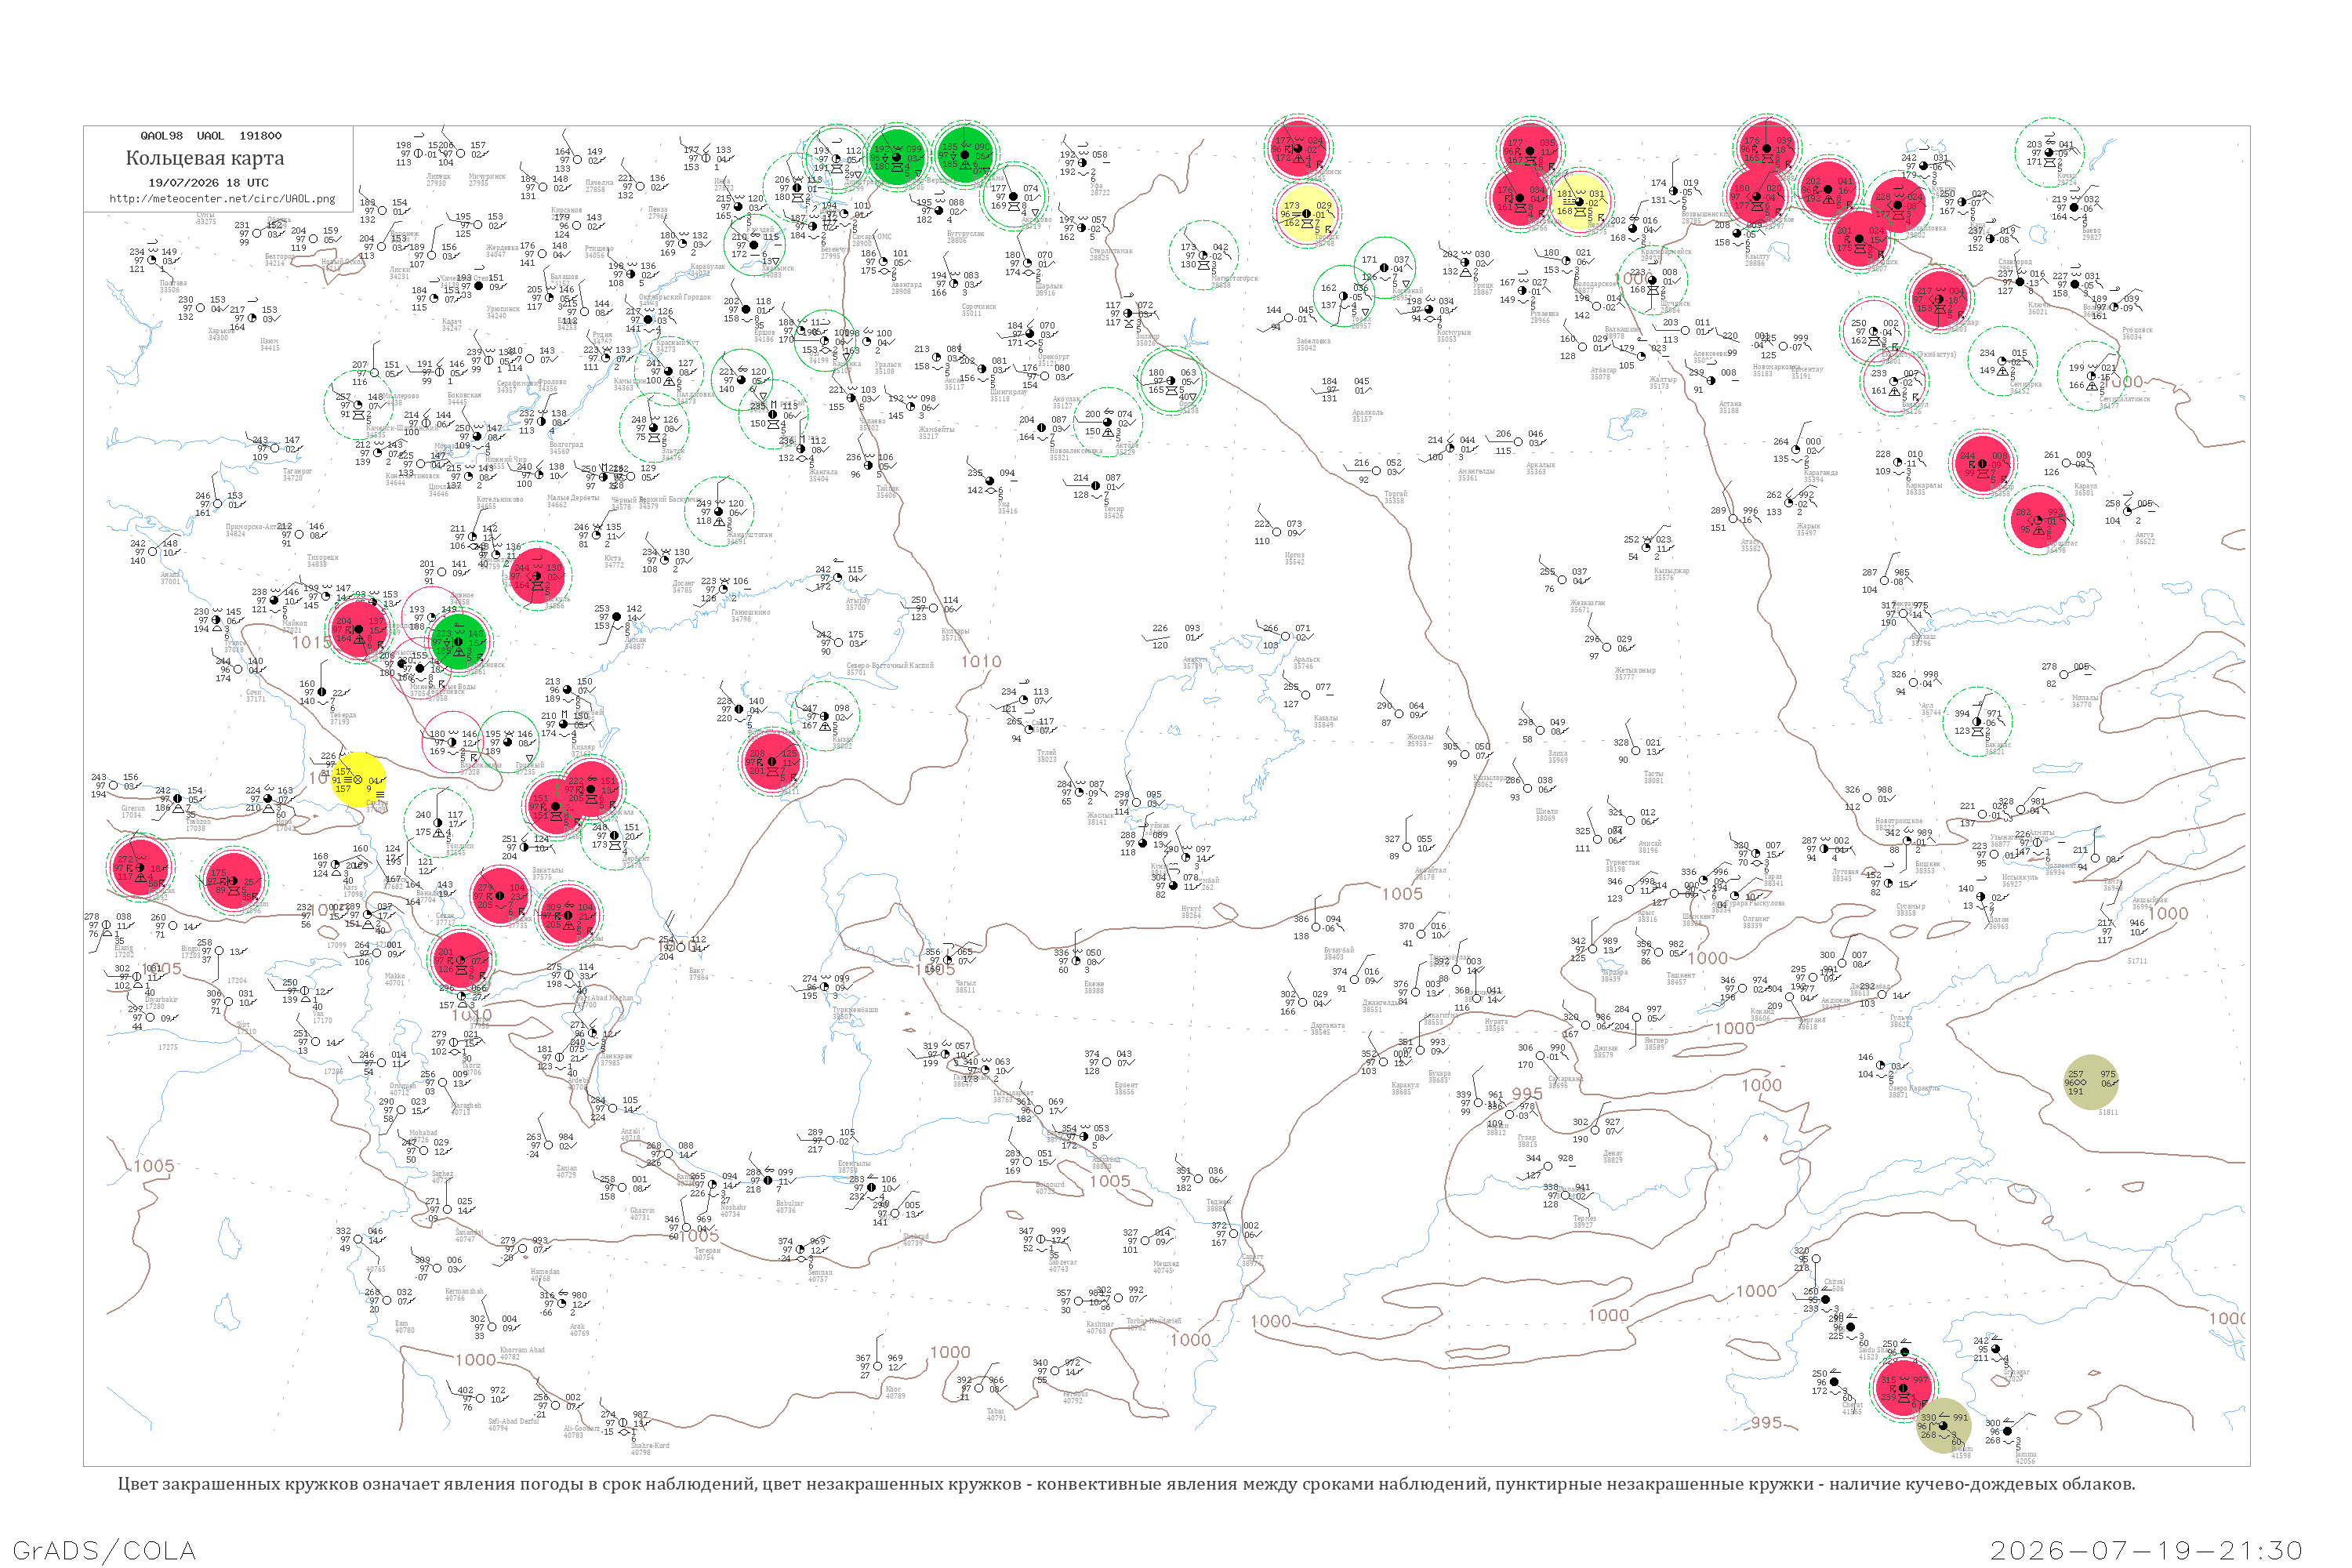Select the olive circle at Jhelum 41598
Viewport: 2352px width, 1568px height.
[1943, 1426]
